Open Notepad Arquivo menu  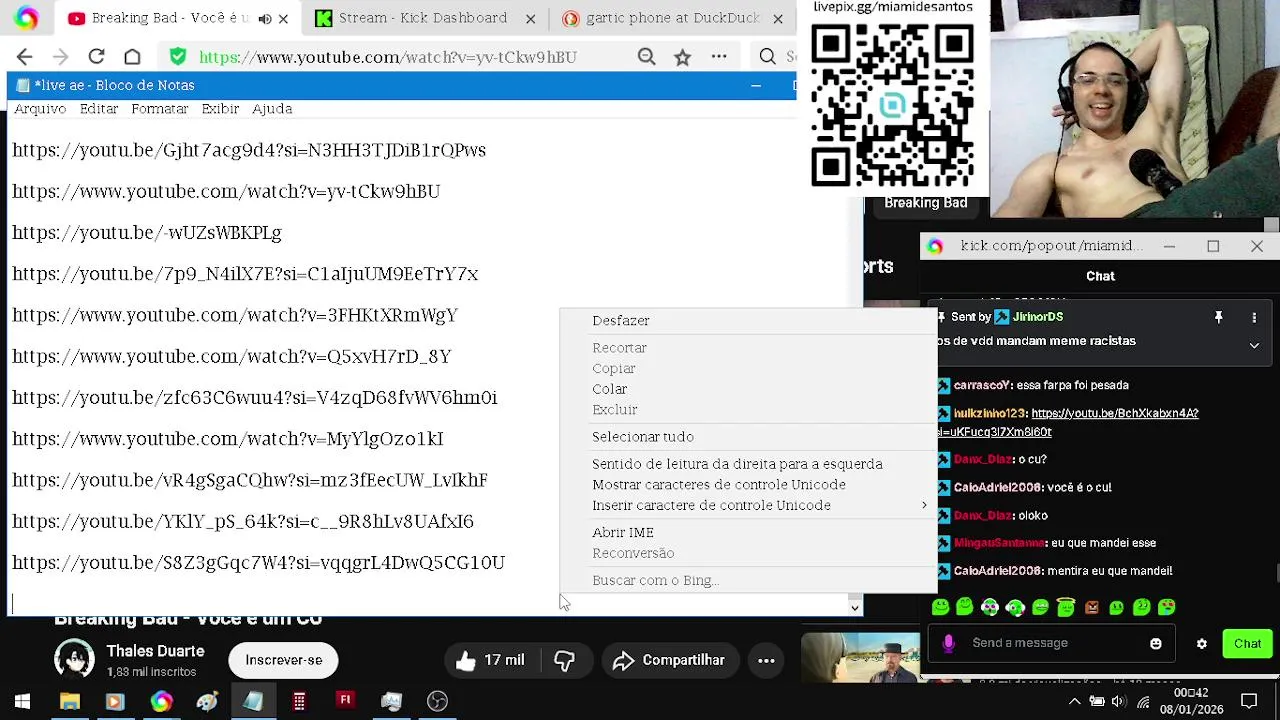[x=40, y=109]
